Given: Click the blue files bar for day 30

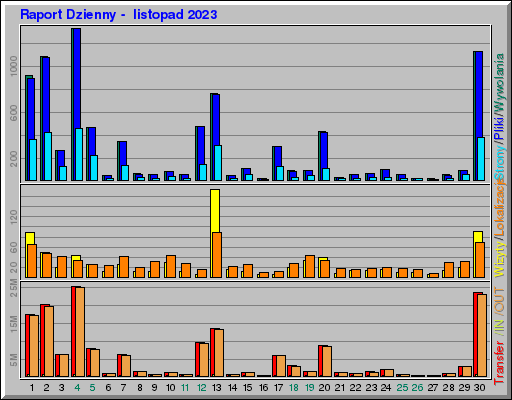Looking at the screenshot, I should coord(479,94).
